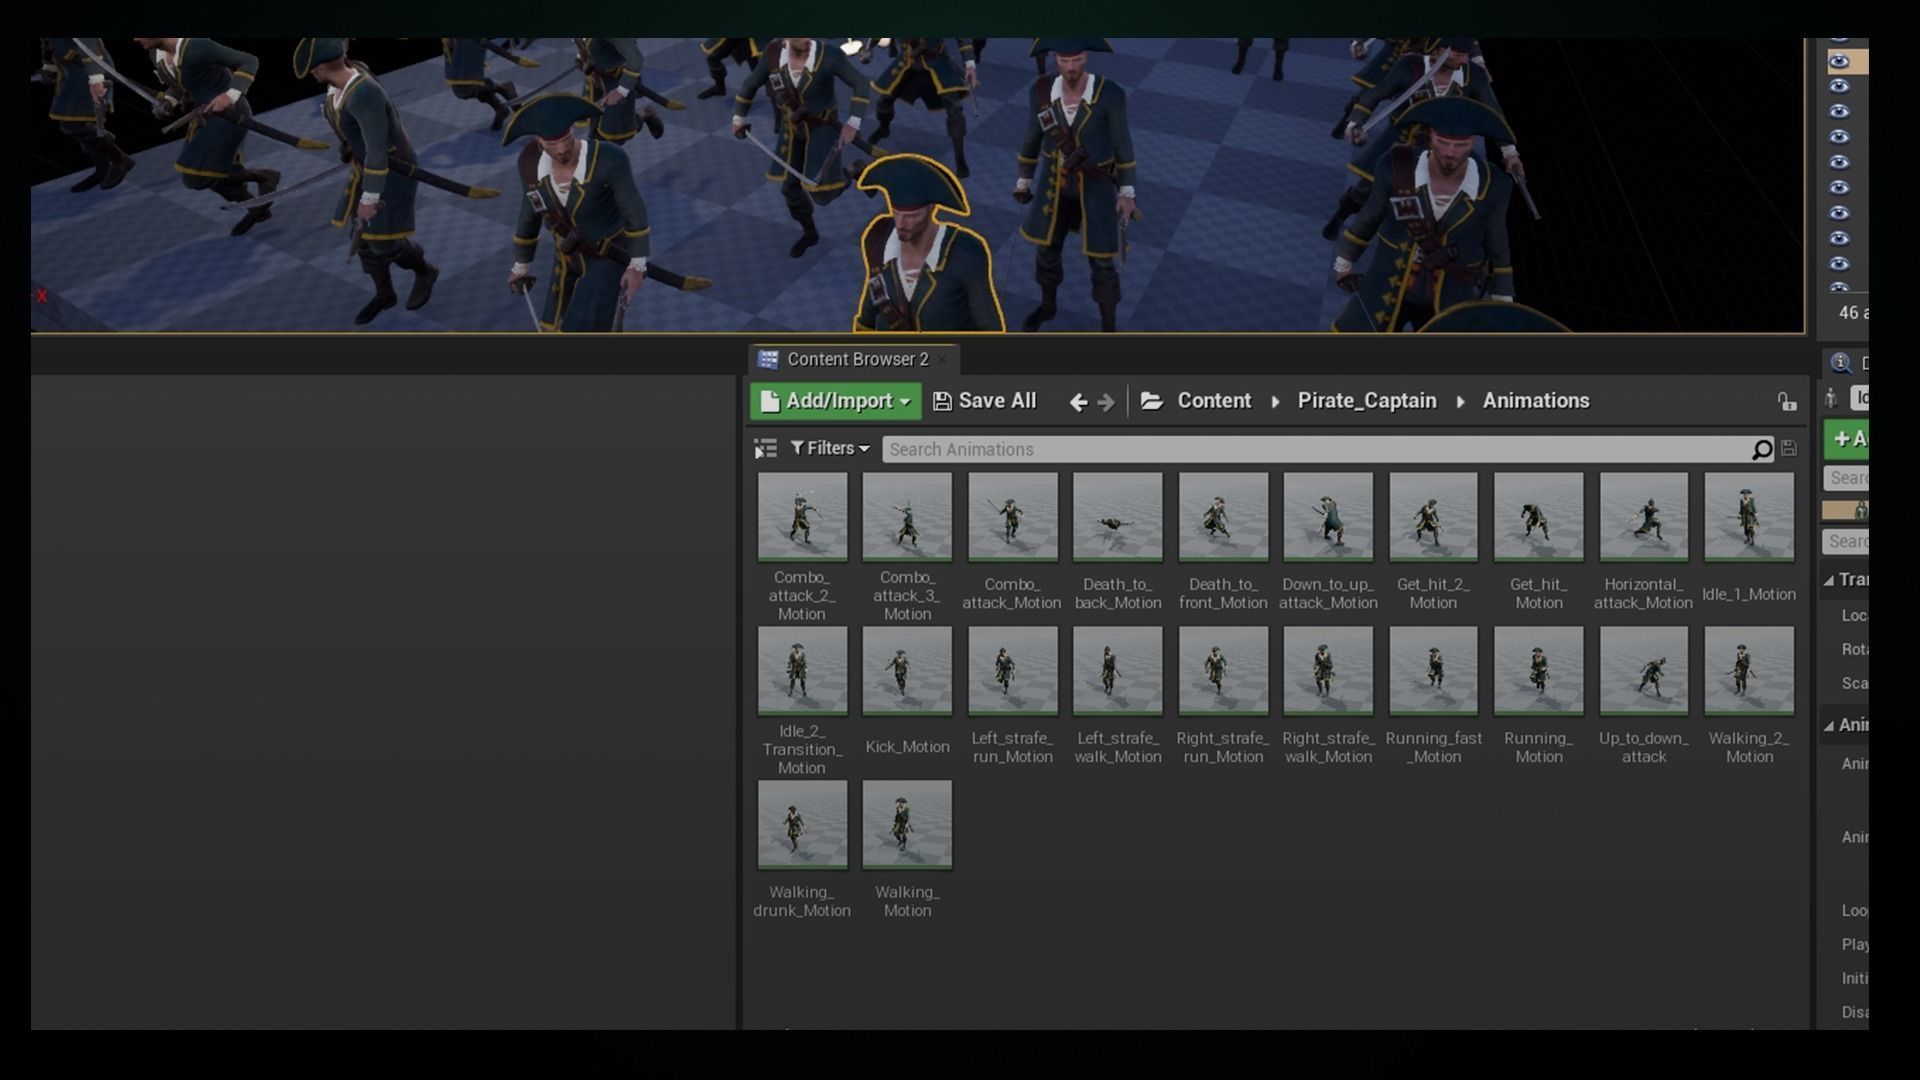Toggle the second eye icon in outliner
Screen dimensions: 1920x1080
[1839, 87]
